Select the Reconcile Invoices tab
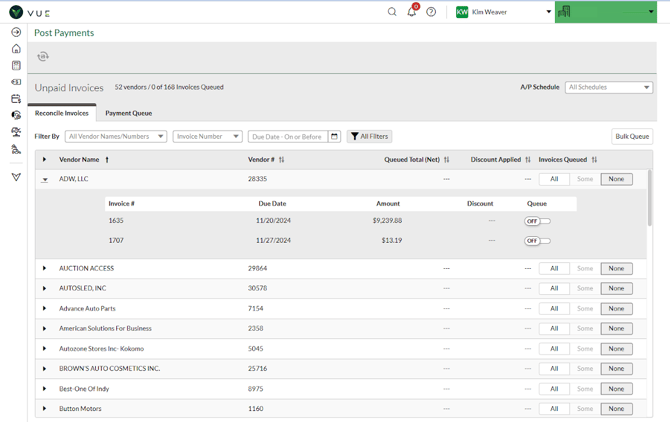 pos(62,113)
